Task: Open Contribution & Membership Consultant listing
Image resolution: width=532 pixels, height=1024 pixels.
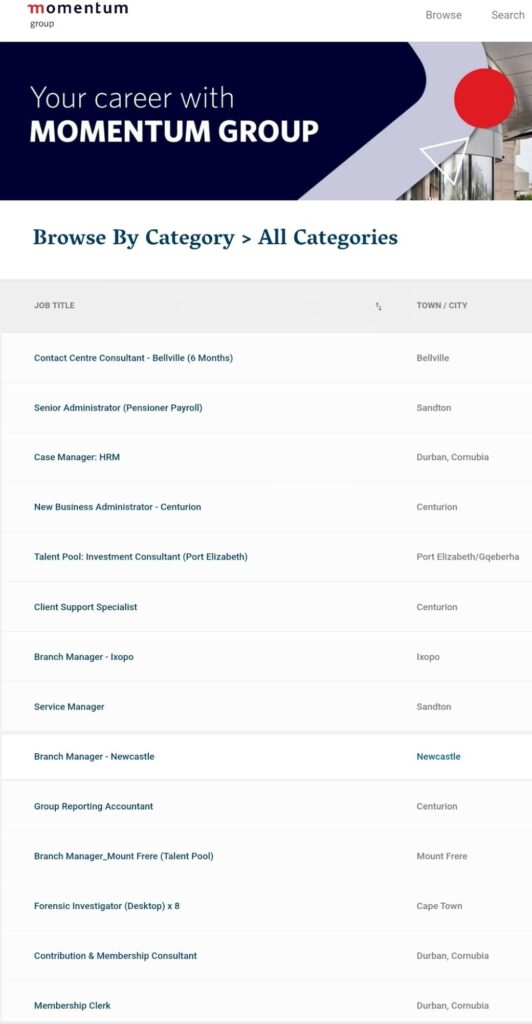Action: [116, 955]
